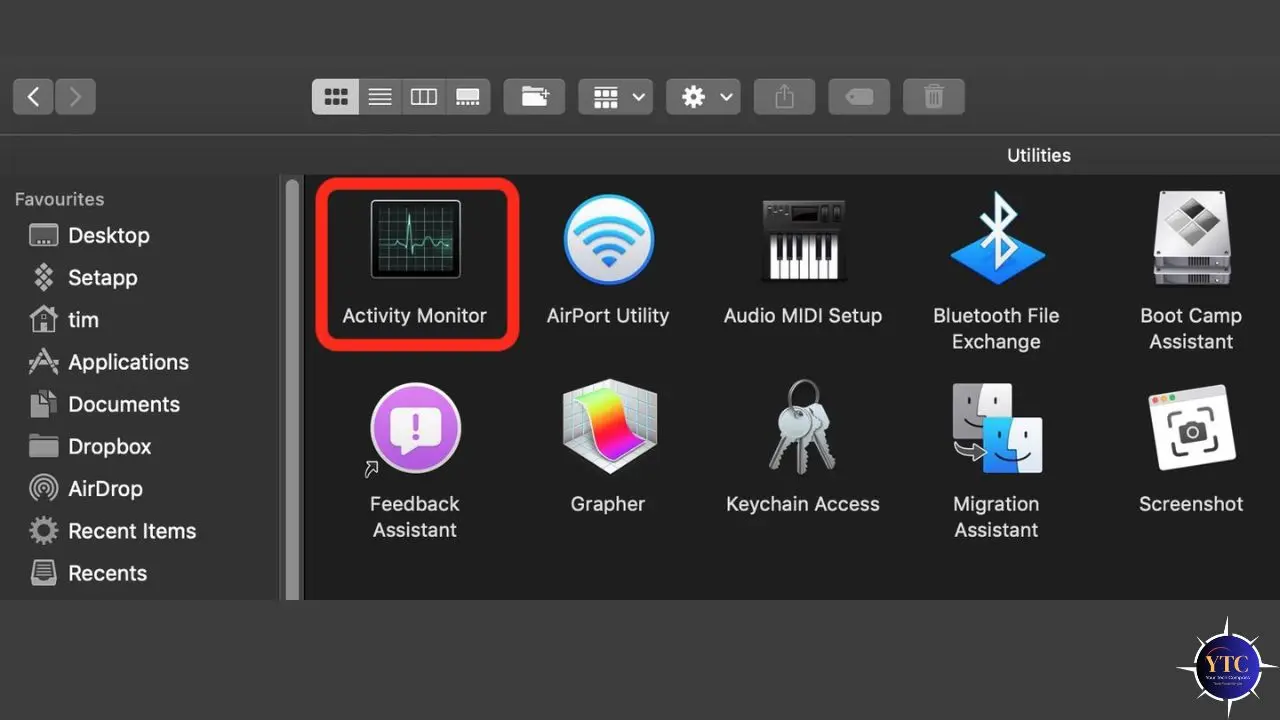Click the Migration Assistant name label
The image size is (1280, 720).
996,517
